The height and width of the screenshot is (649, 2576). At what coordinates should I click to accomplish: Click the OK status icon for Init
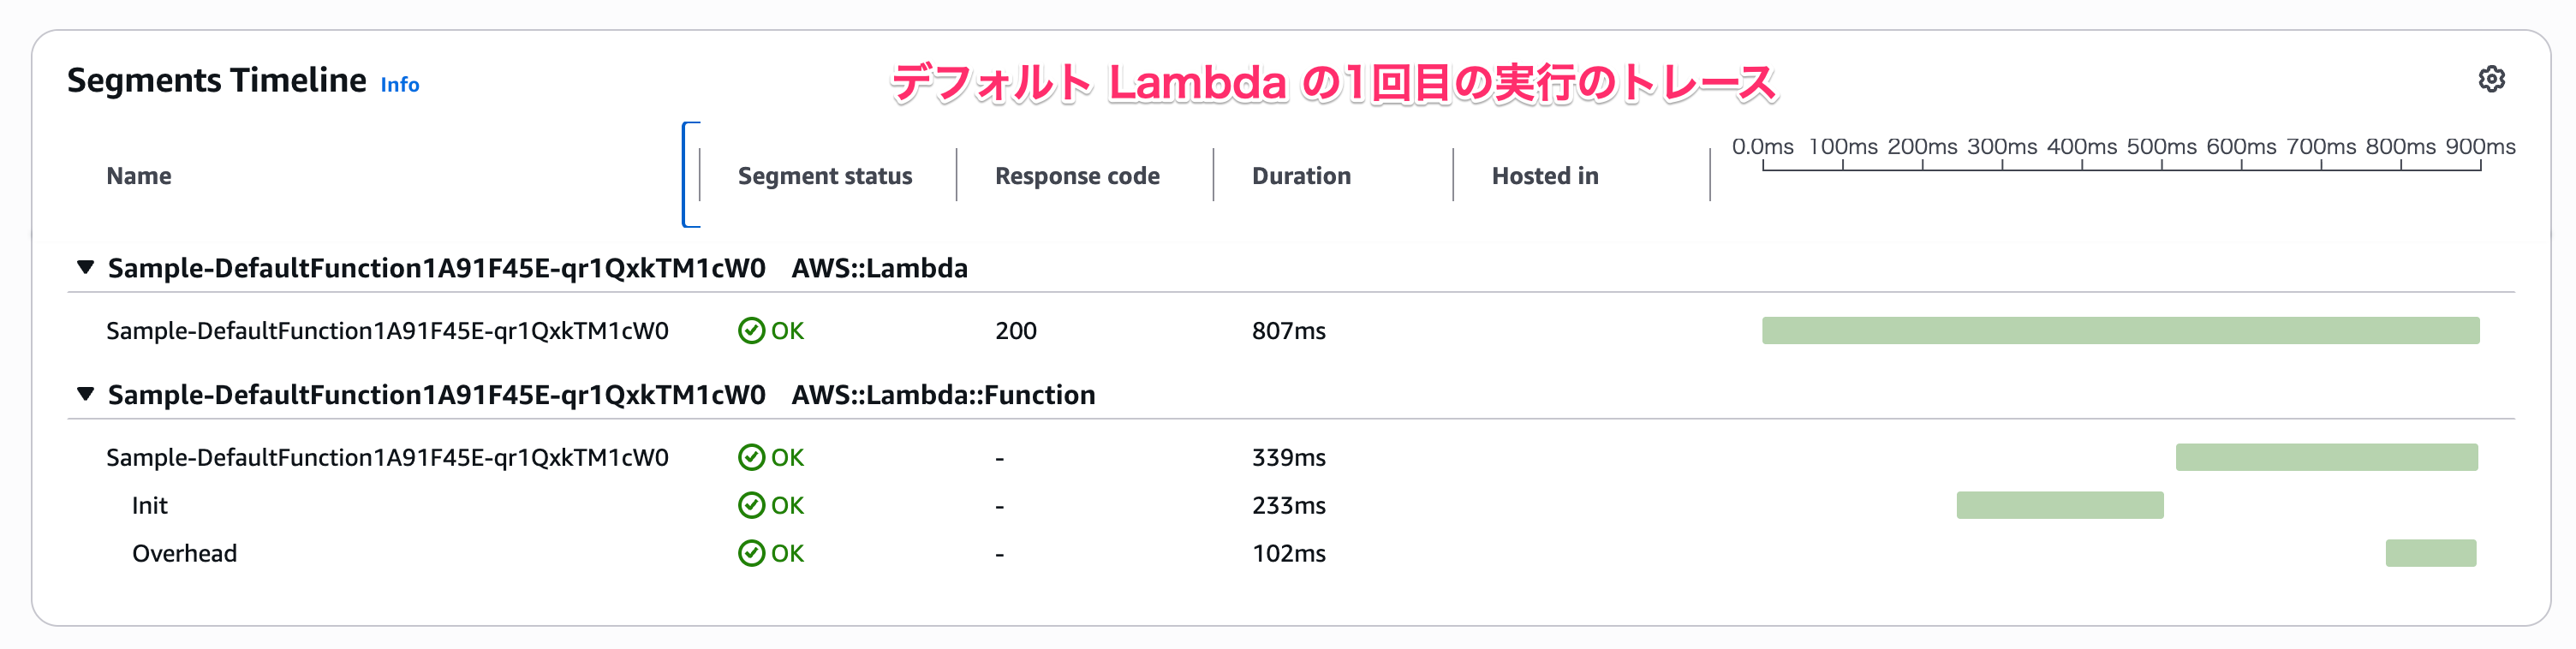point(751,505)
